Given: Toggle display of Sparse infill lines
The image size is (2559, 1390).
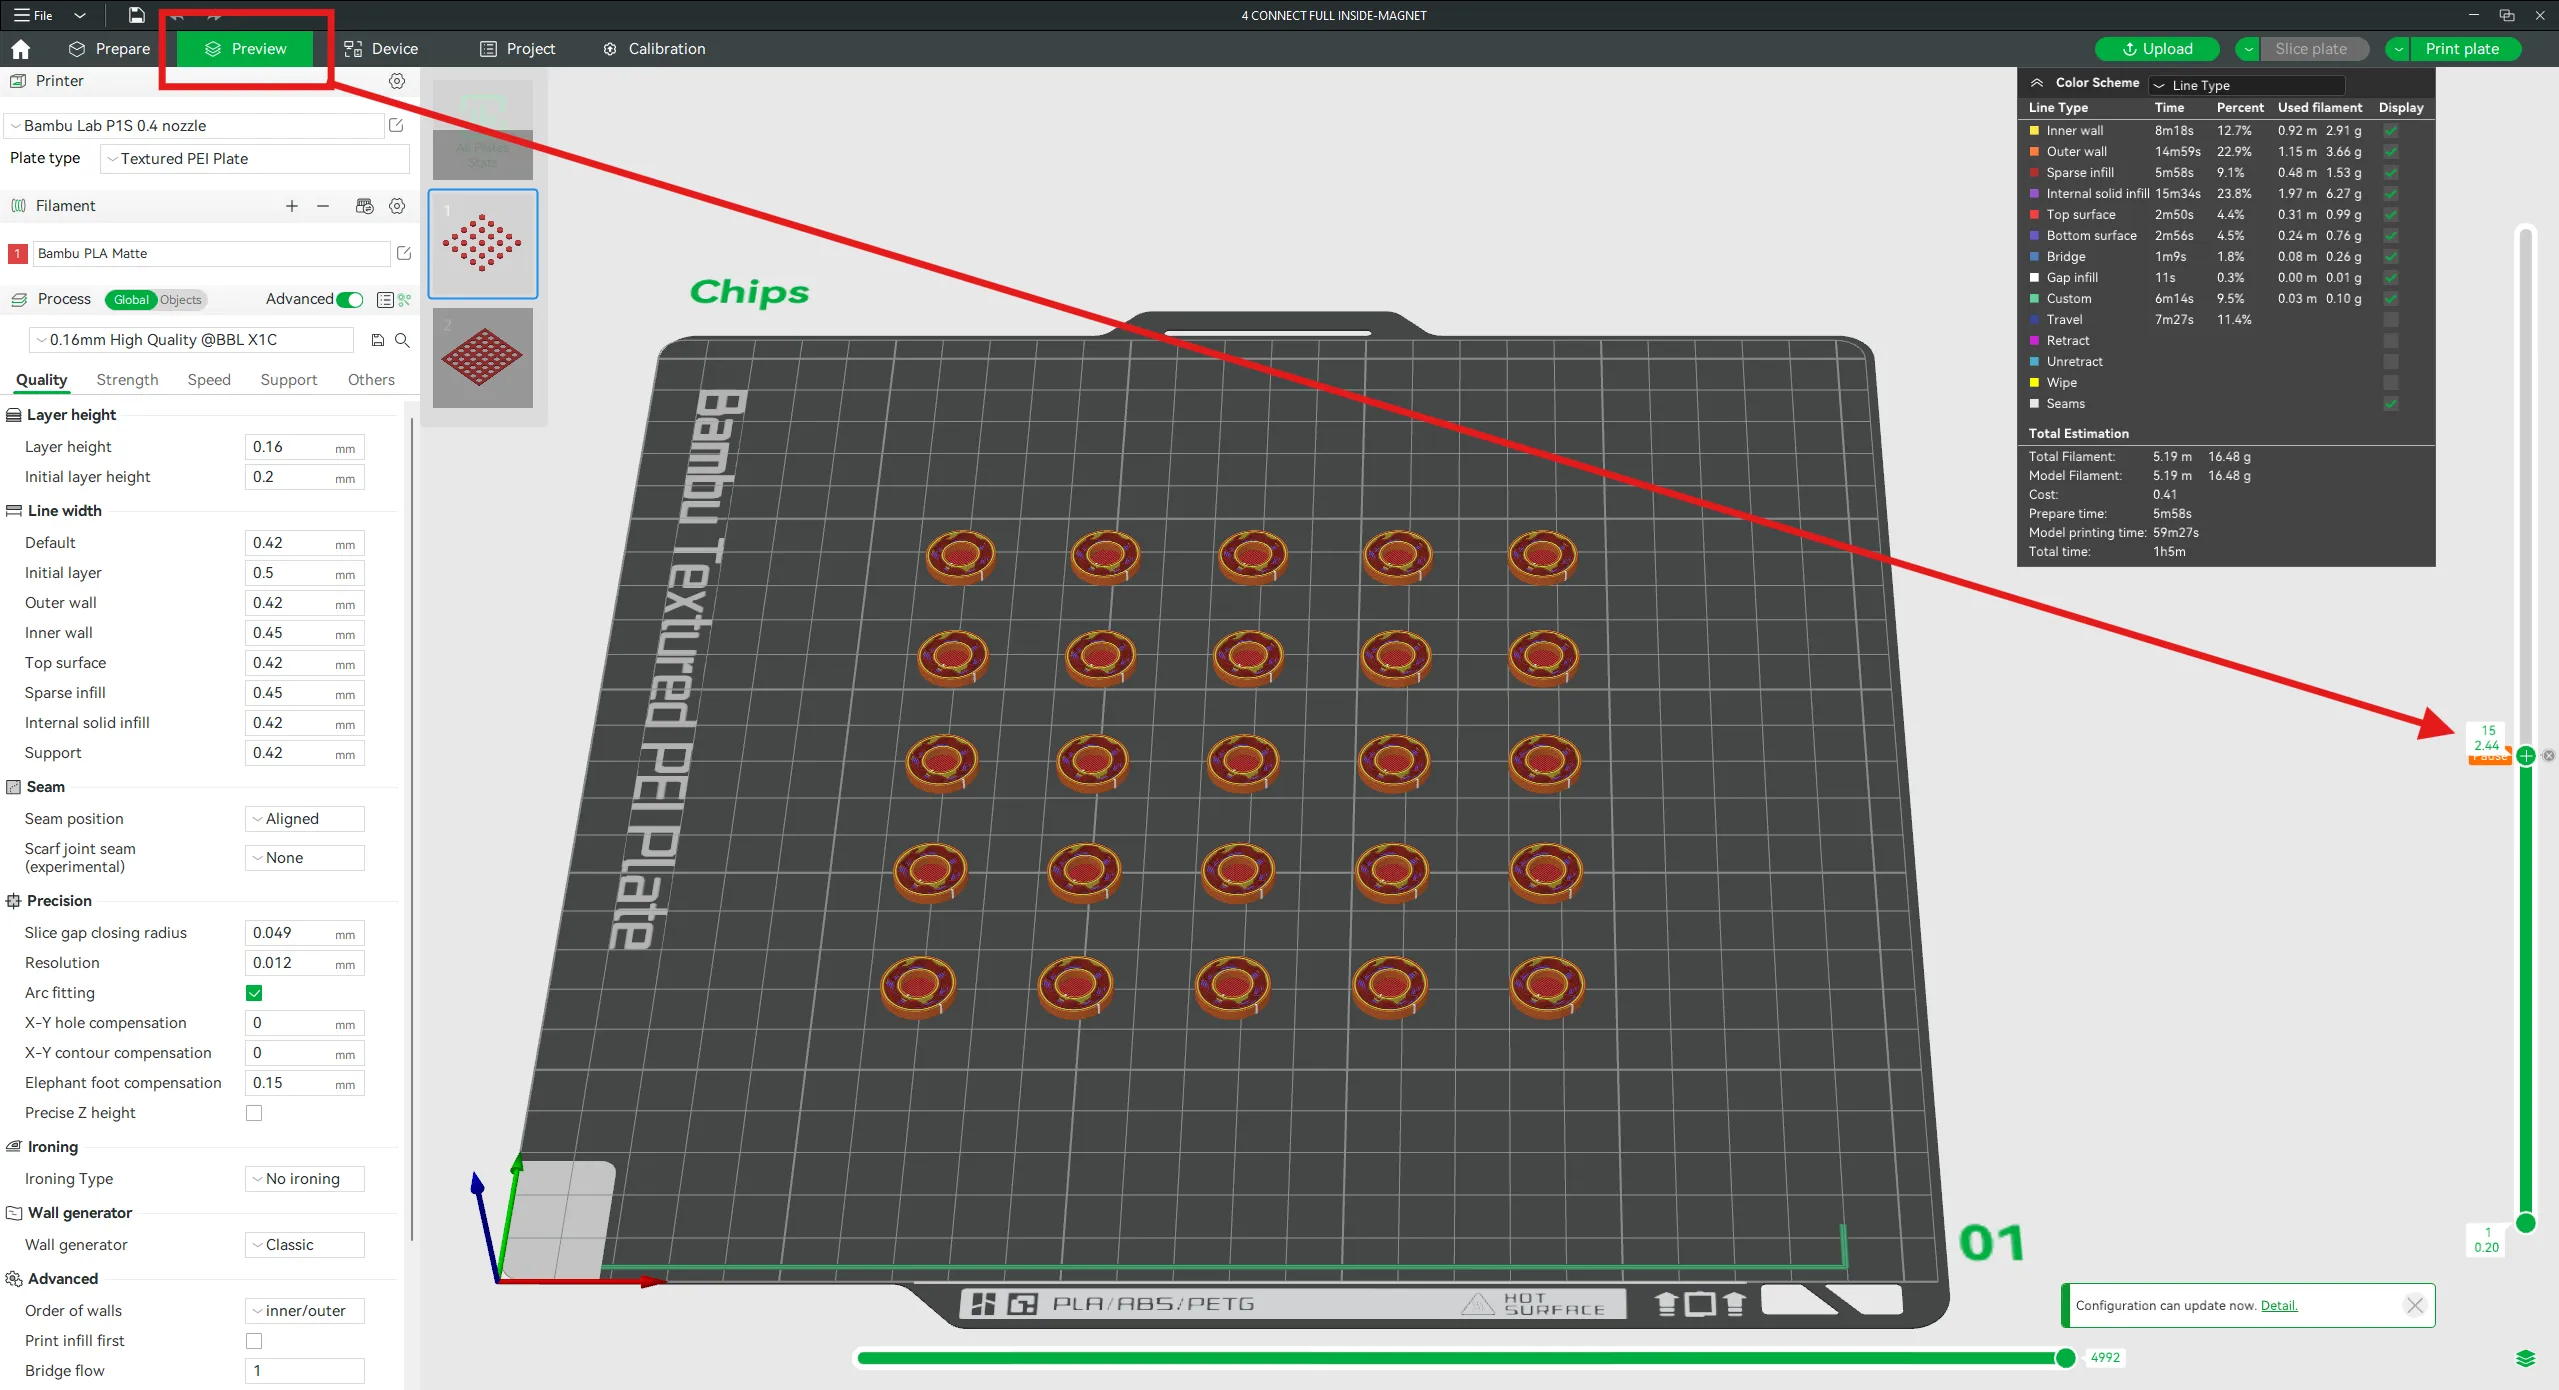Looking at the screenshot, I should pos(2391,173).
